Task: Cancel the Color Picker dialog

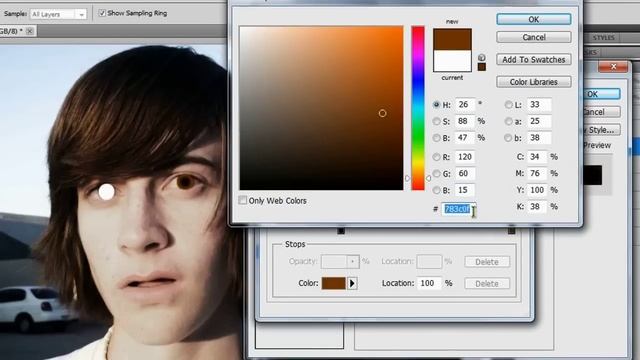Action: point(533,37)
